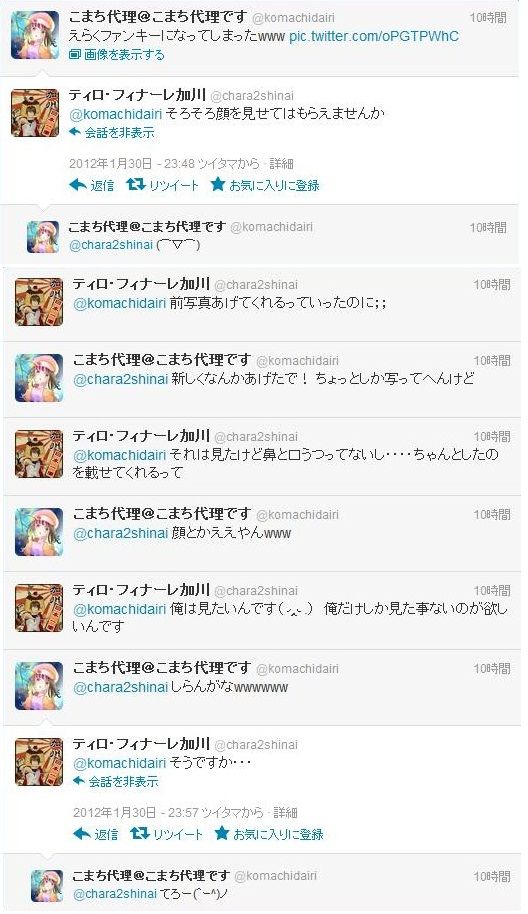This screenshot has height=914, width=528.
Task: Open komachidairi's avatar in the topmost tweet
Action: pyautogui.click(x=35, y=35)
